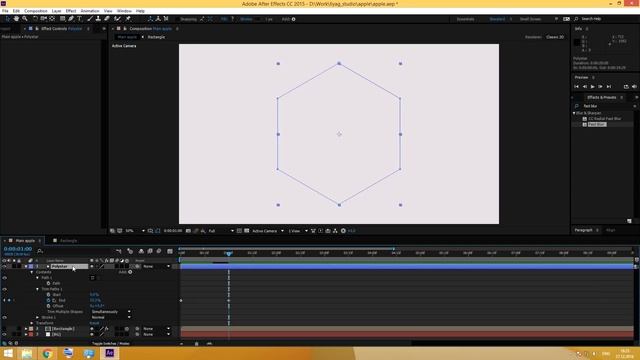Open the Composition menu

pyautogui.click(x=36, y=11)
